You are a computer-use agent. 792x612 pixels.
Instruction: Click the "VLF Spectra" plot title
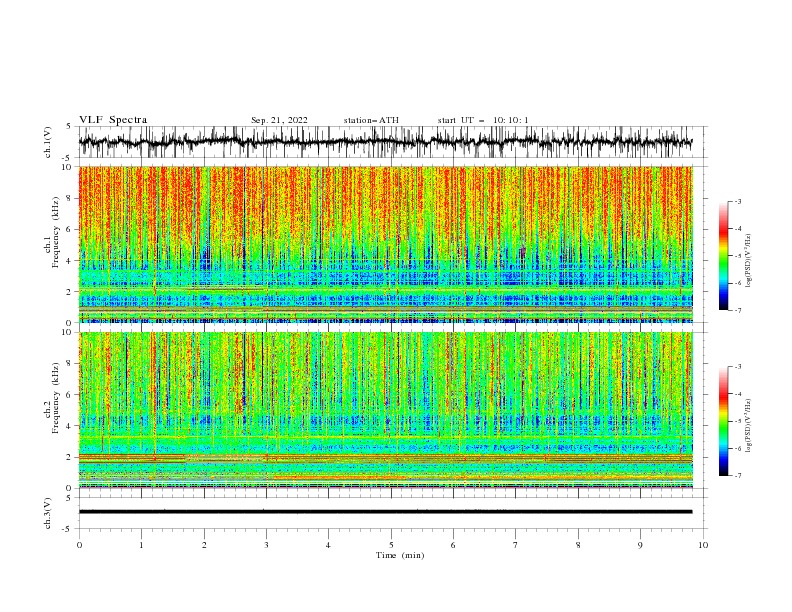point(113,120)
